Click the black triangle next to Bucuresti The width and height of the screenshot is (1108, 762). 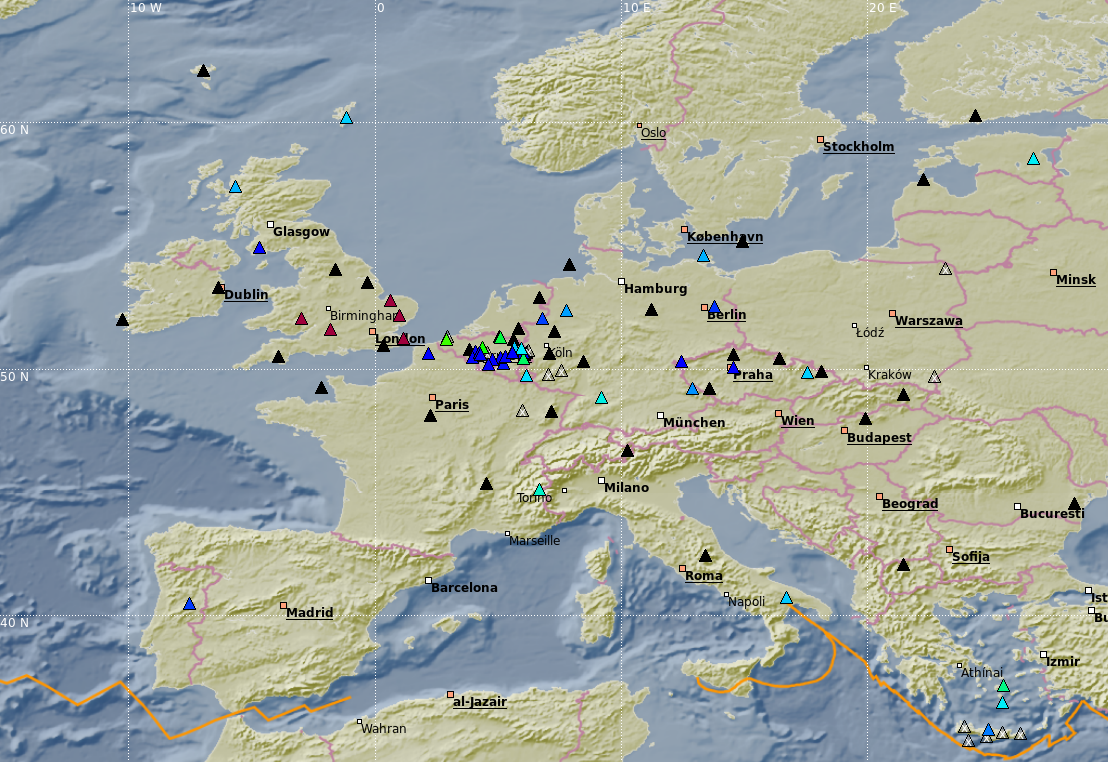pos(1074,504)
